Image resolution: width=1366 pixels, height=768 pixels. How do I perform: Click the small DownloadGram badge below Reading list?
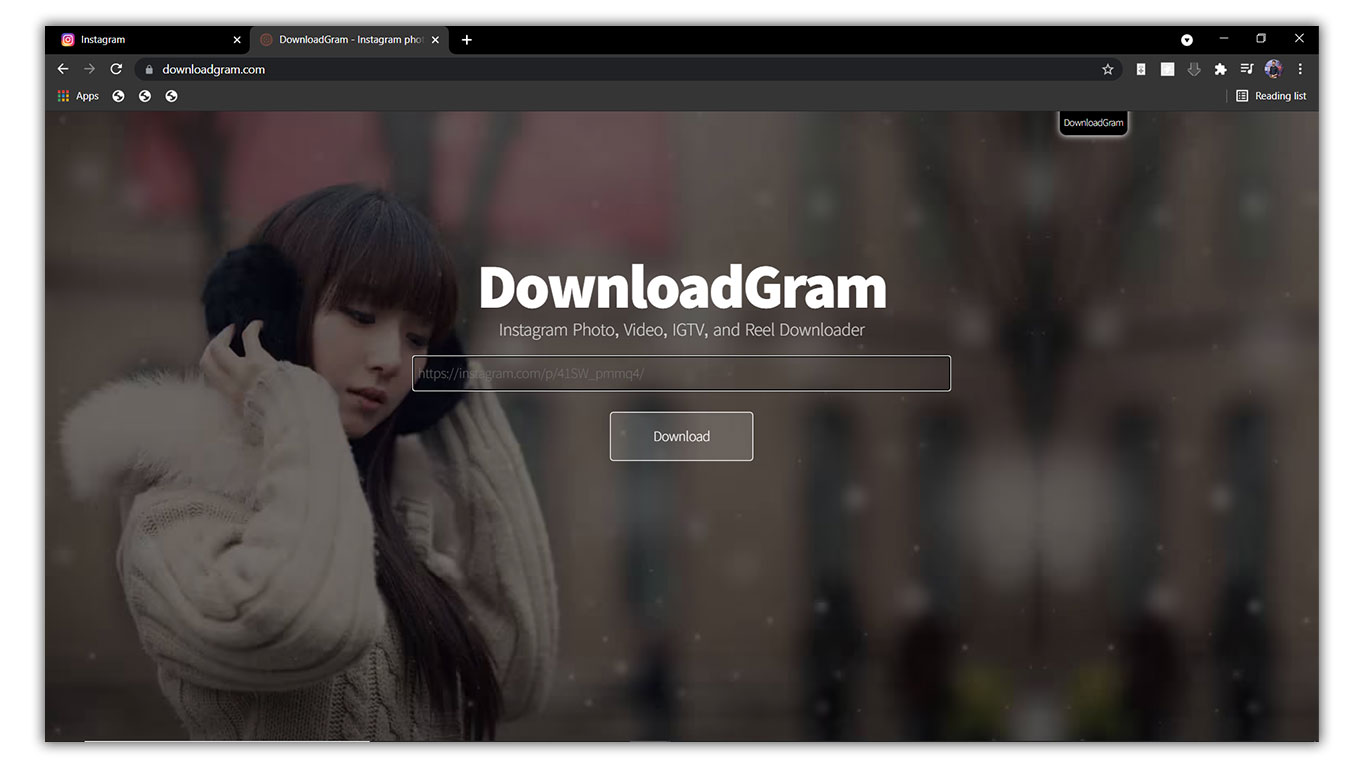click(x=1093, y=123)
